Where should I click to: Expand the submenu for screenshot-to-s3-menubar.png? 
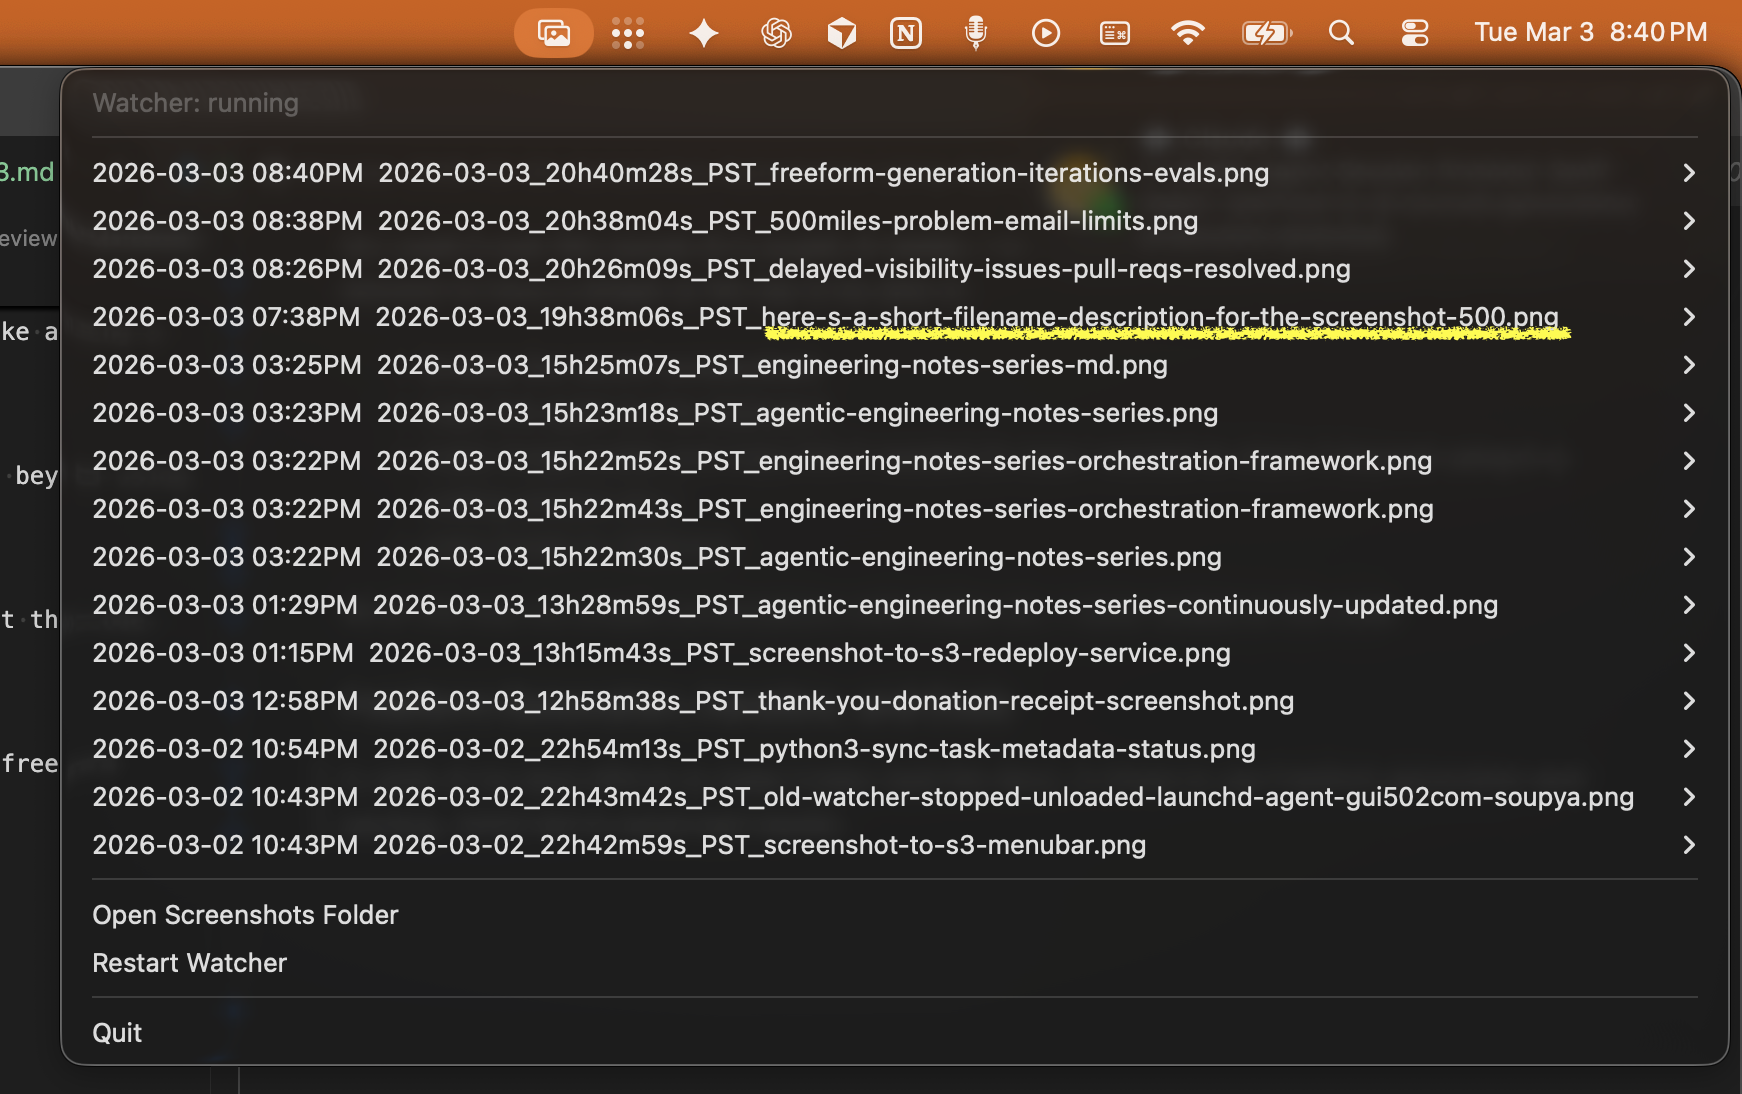[1689, 845]
